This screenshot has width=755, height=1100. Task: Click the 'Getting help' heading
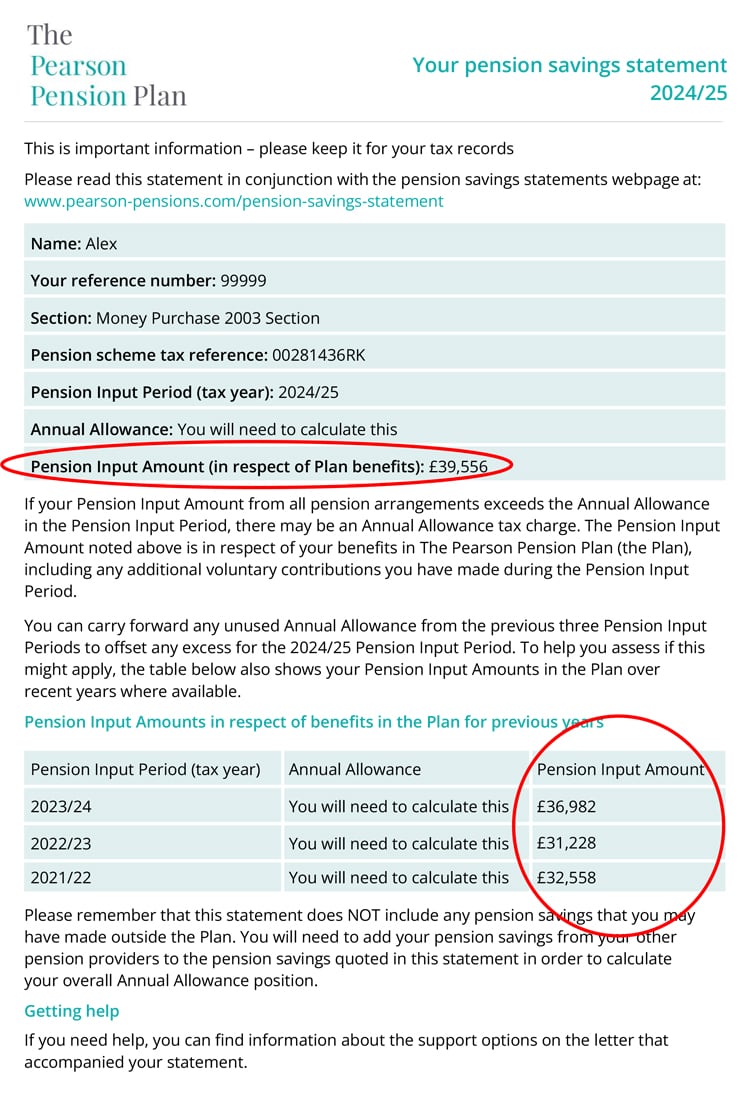coord(72,1011)
